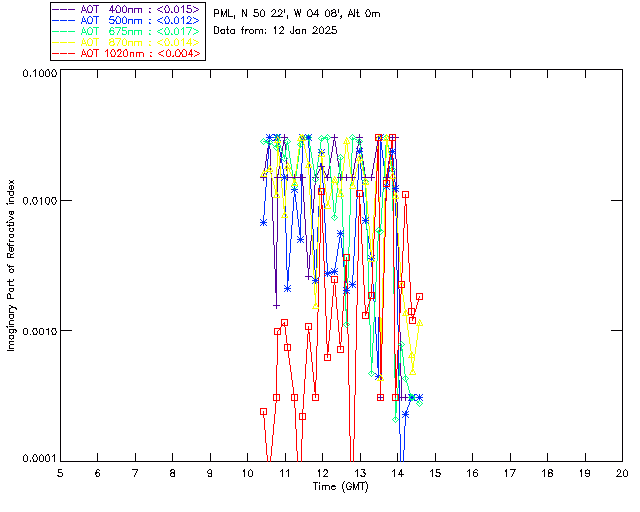Click the purple dashed line sample in legend
The height and width of the screenshot is (512, 640).
64,9
